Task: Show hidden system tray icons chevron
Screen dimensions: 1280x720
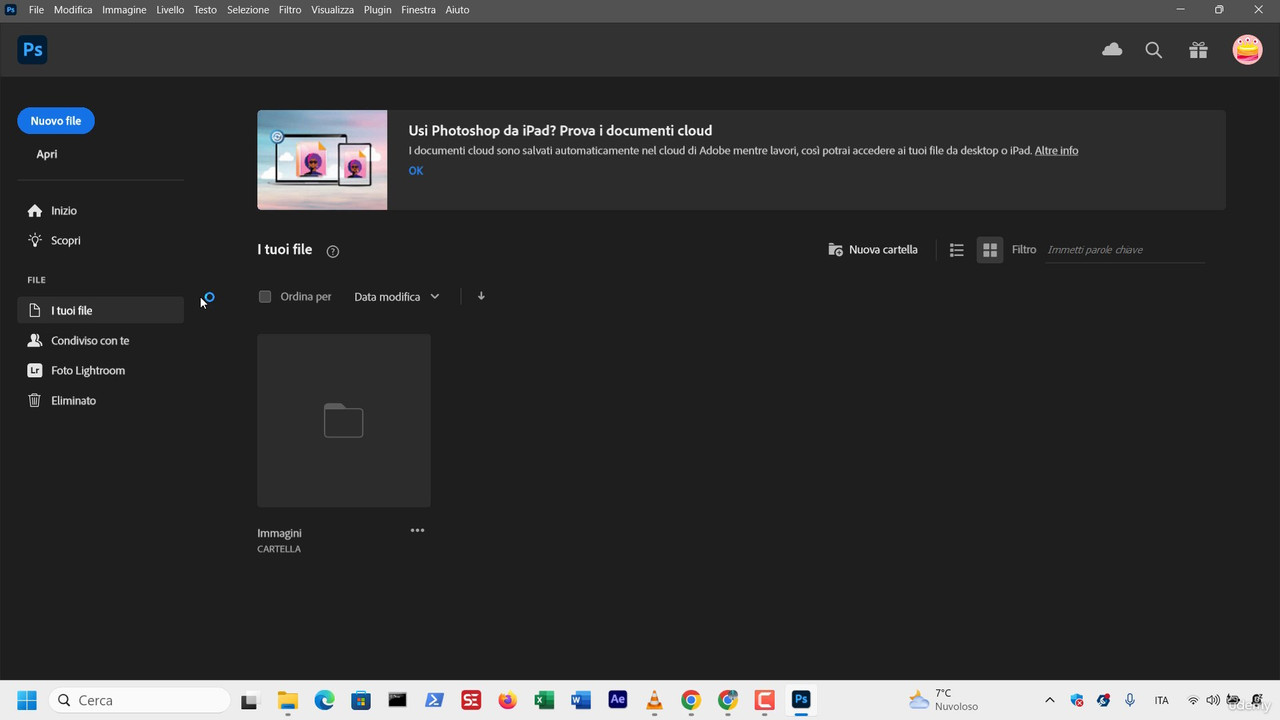Action: click(x=1049, y=700)
